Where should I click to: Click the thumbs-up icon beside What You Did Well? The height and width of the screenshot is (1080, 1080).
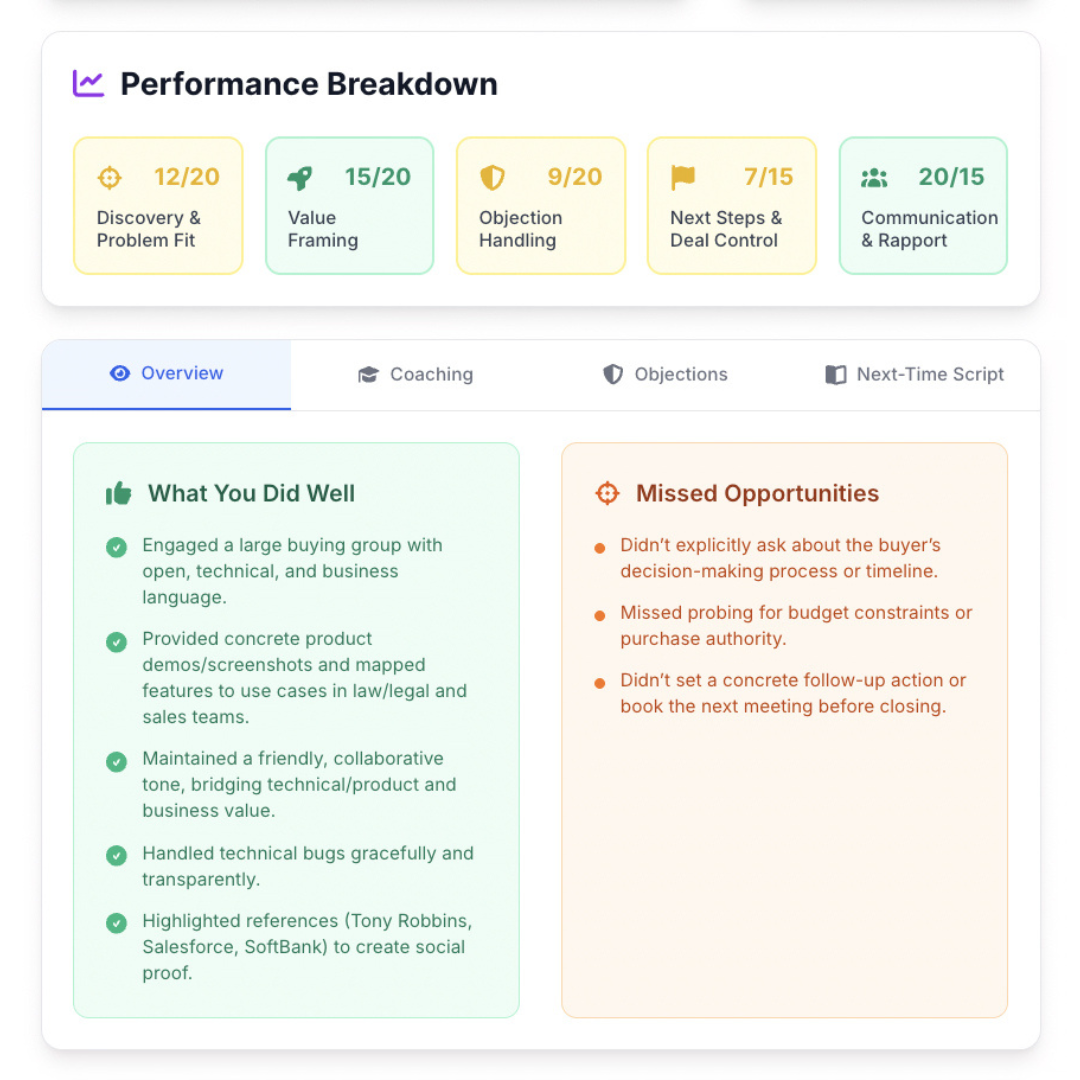[119, 493]
